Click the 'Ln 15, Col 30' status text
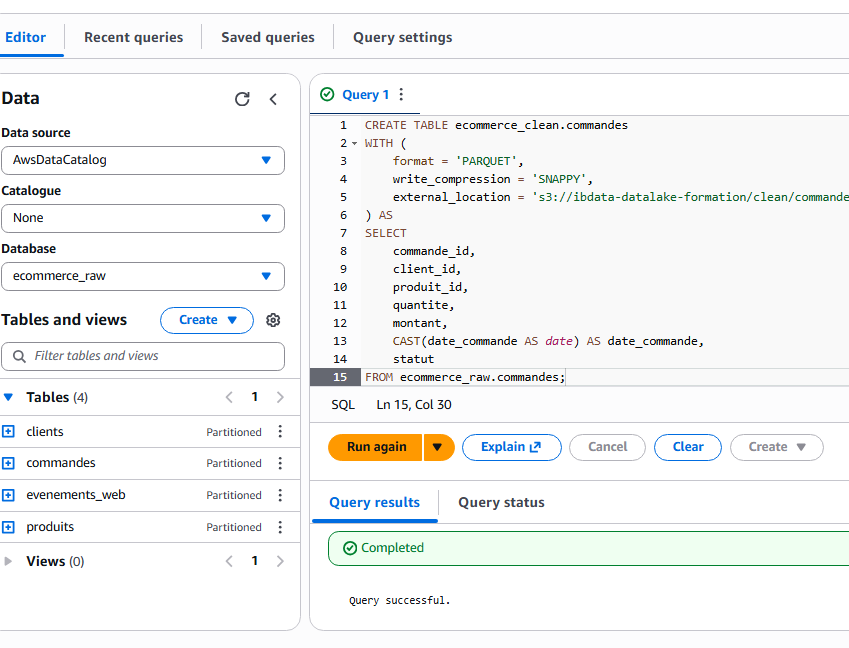 tap(414, 404)
